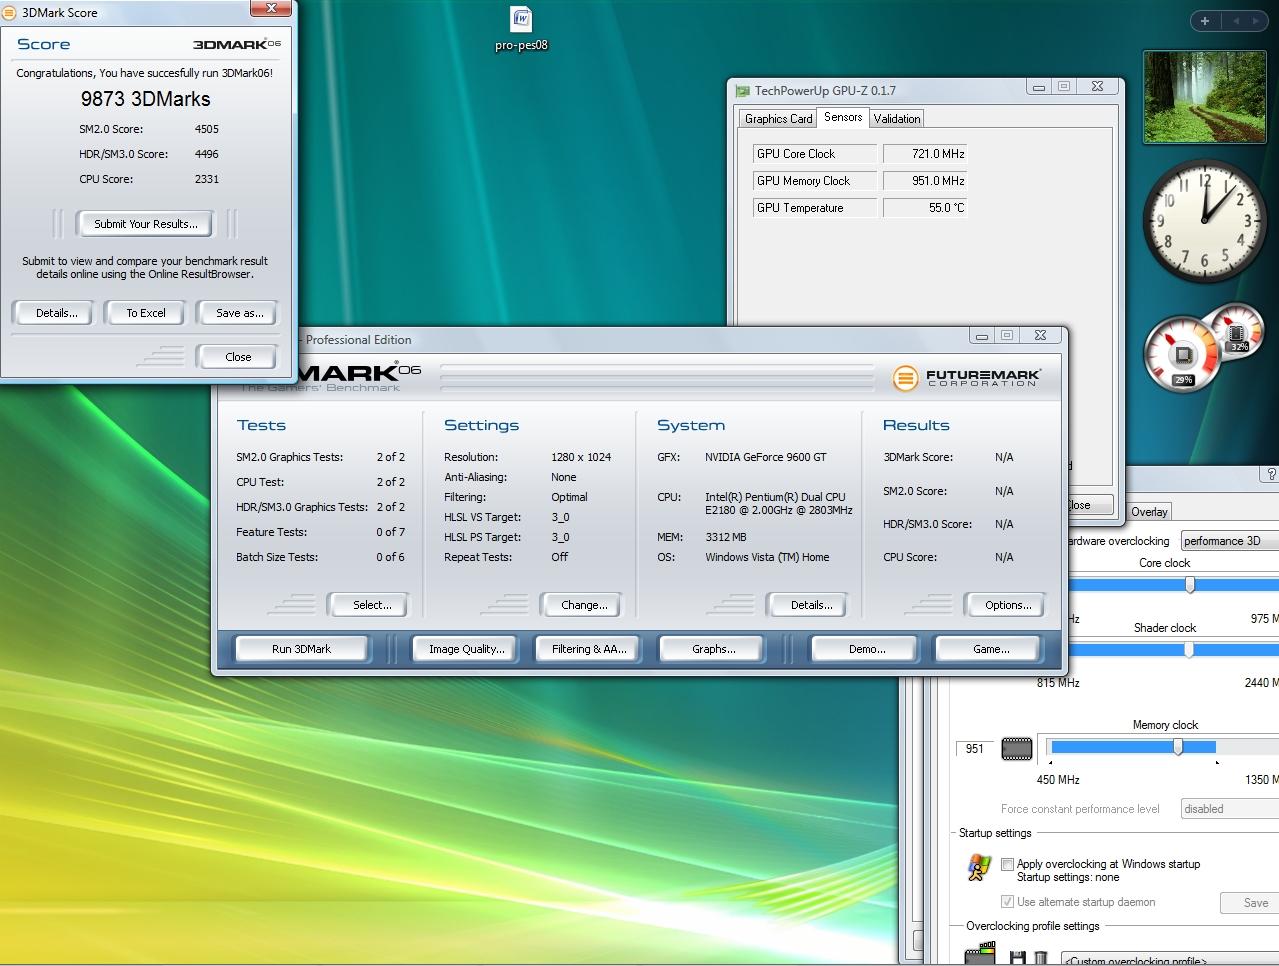Open the Validation tab in GPU-Z

coord(896,119)
